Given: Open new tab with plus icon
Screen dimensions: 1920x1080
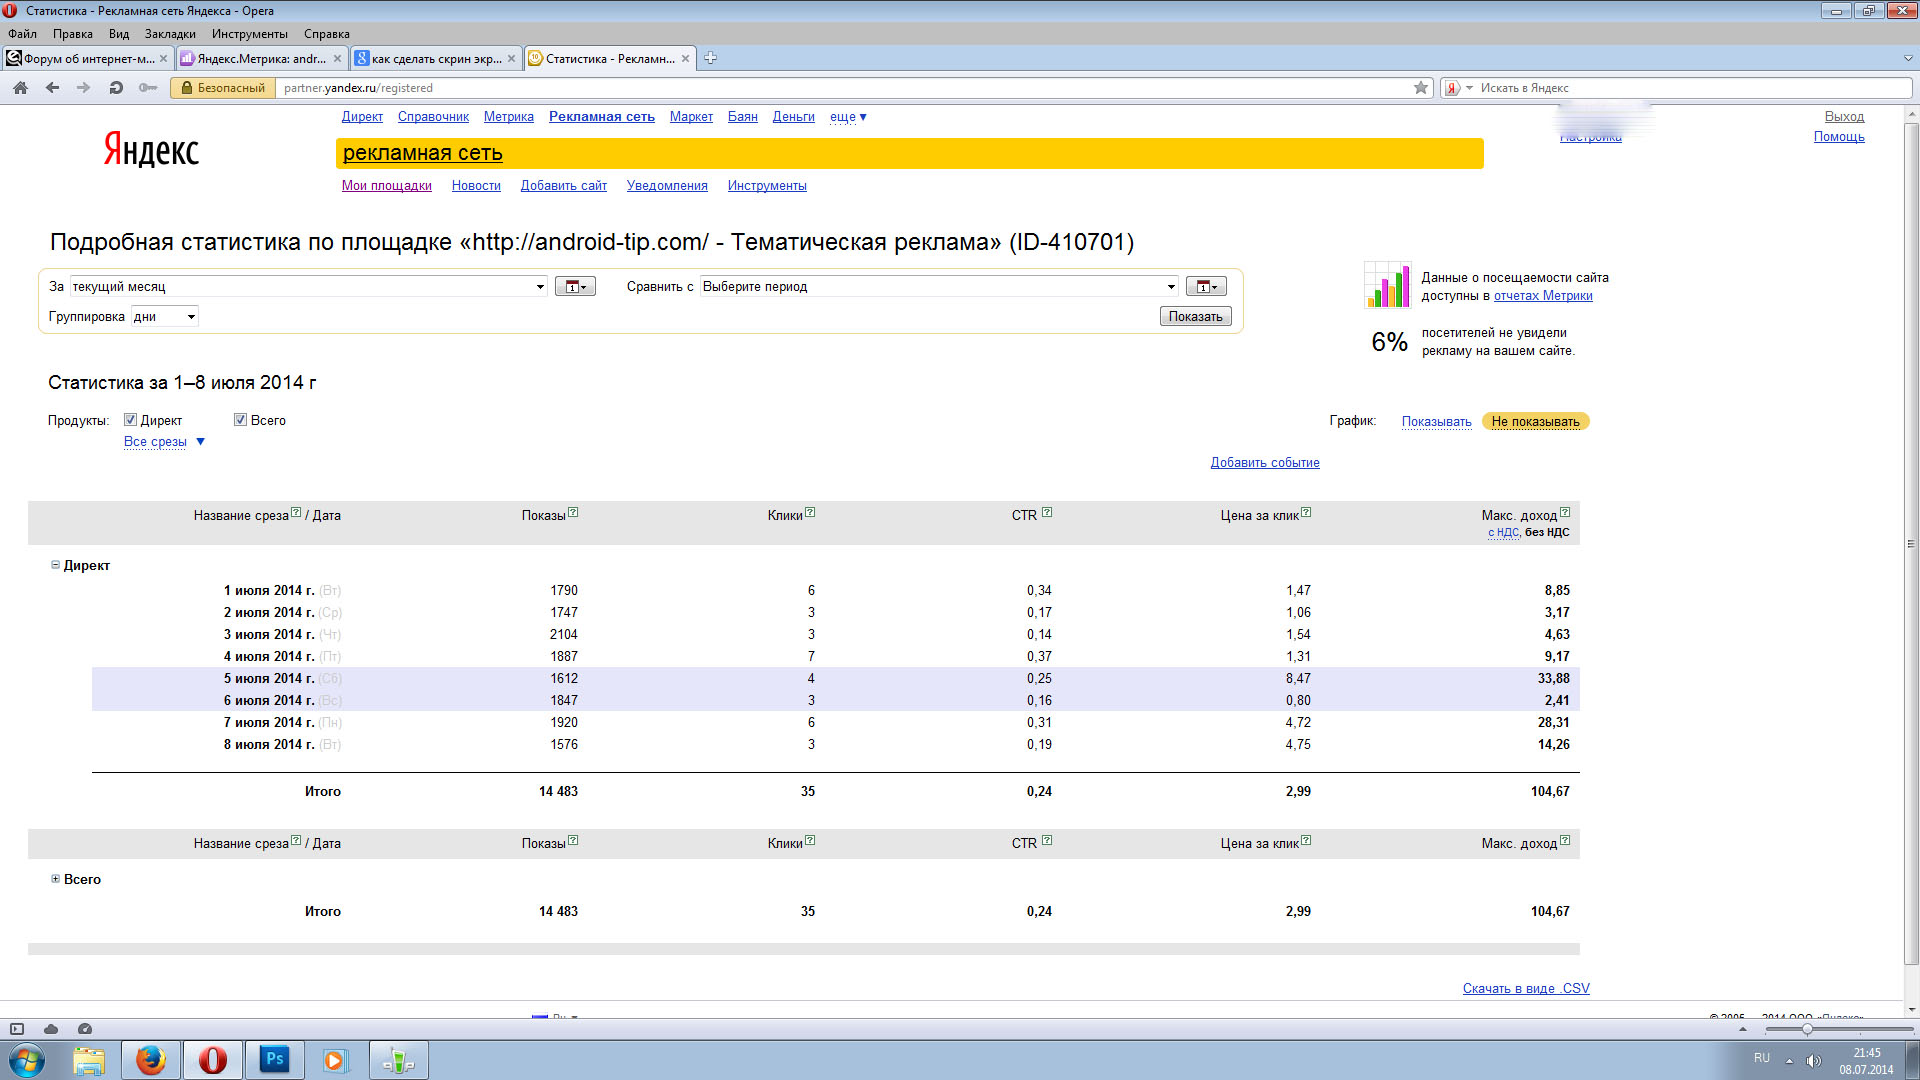Looking at the screenshot, I should (x=710, y=58).
